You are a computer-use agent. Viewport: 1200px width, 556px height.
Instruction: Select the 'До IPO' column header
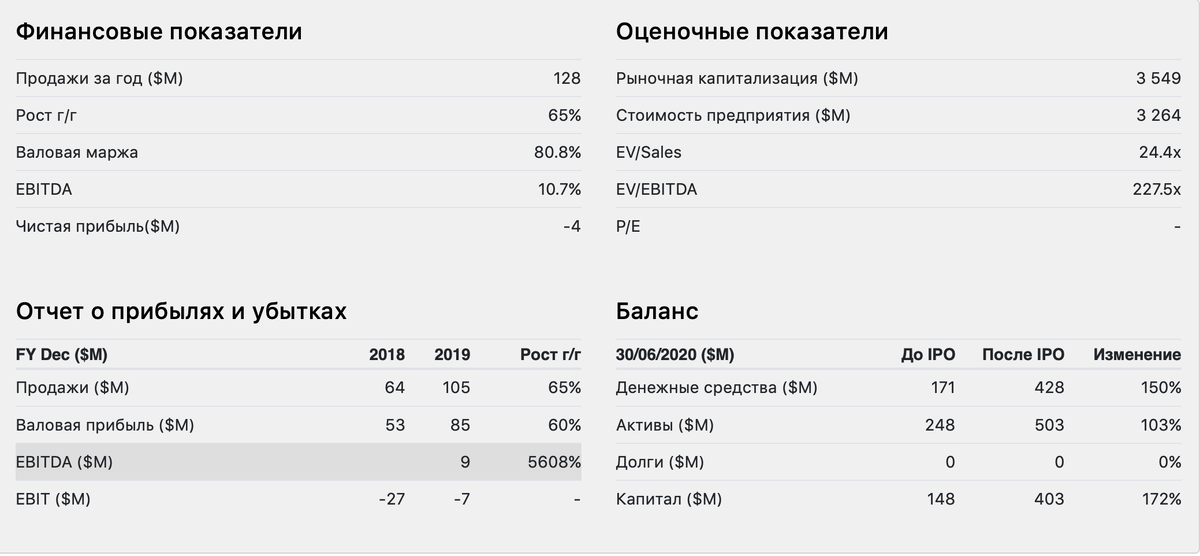click(x=927, y=355)
